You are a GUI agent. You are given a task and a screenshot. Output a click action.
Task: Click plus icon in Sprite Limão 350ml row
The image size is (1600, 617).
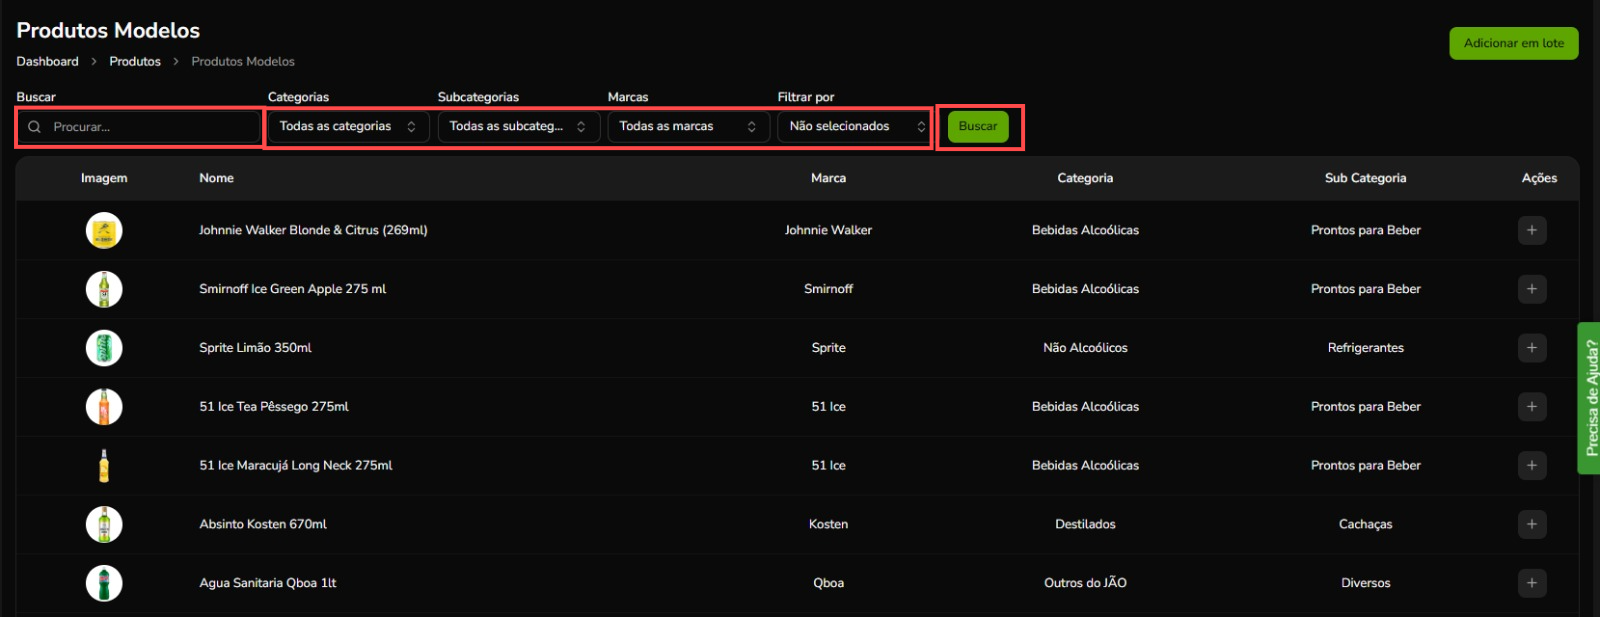tap(1531, 348)
